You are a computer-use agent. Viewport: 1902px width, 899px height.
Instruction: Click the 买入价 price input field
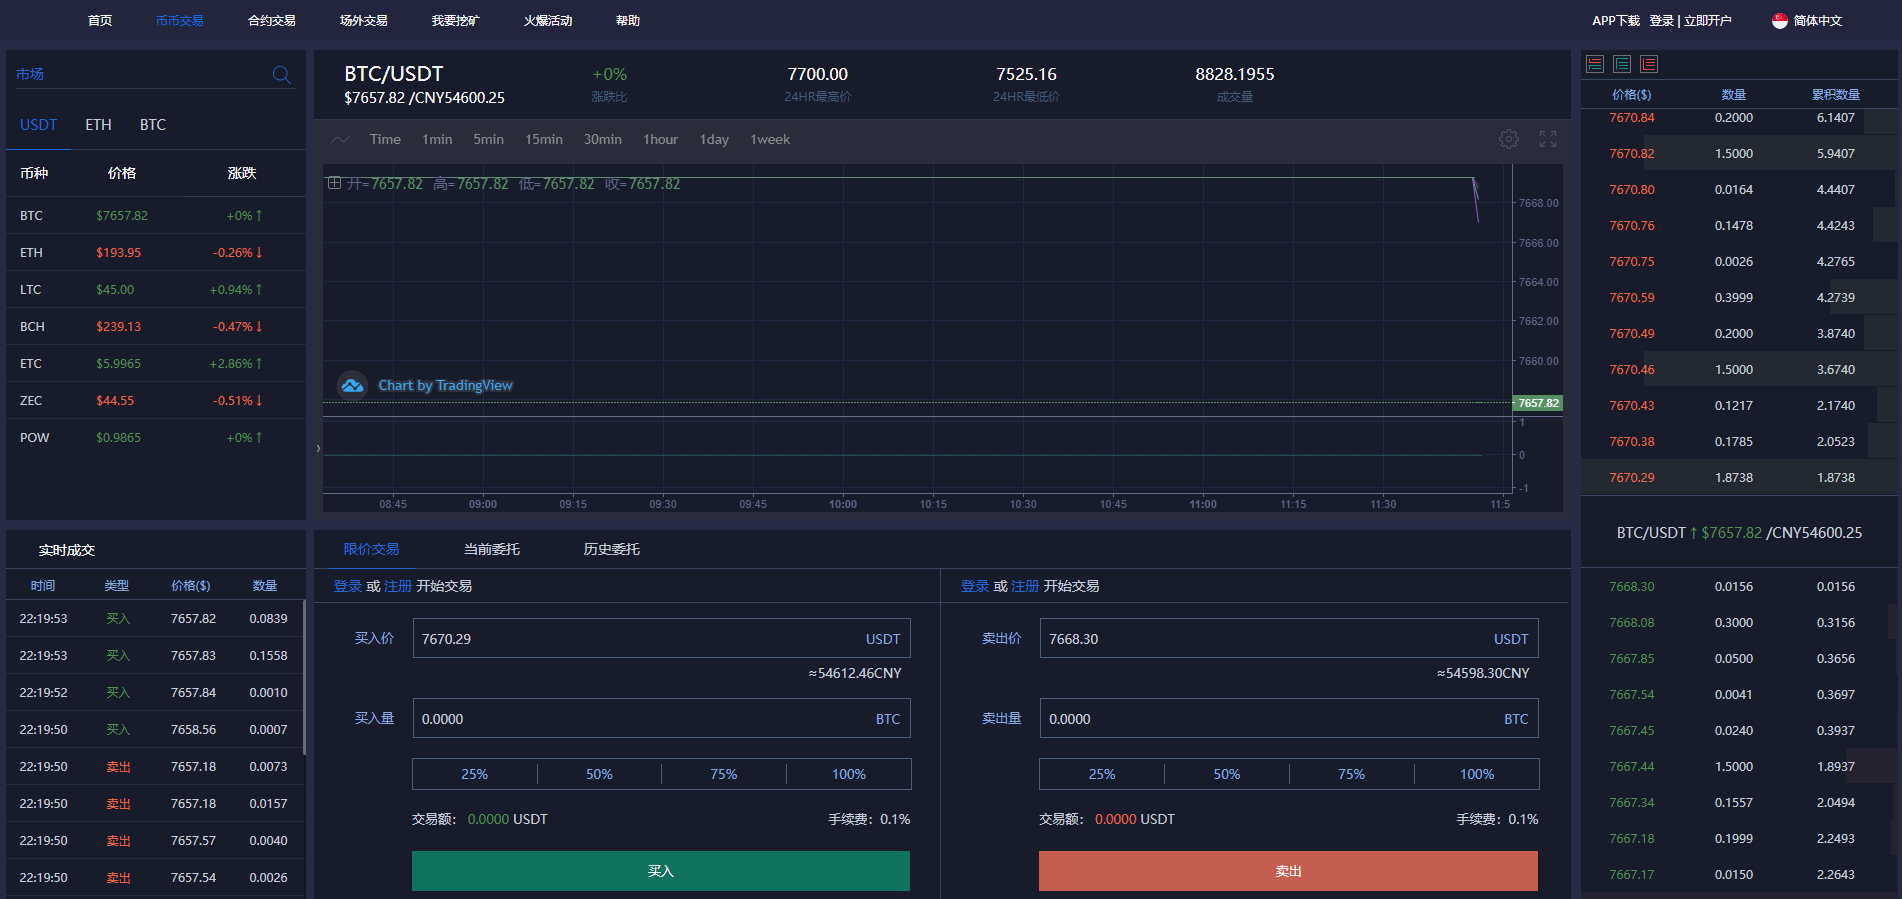[x=640, y=639]
